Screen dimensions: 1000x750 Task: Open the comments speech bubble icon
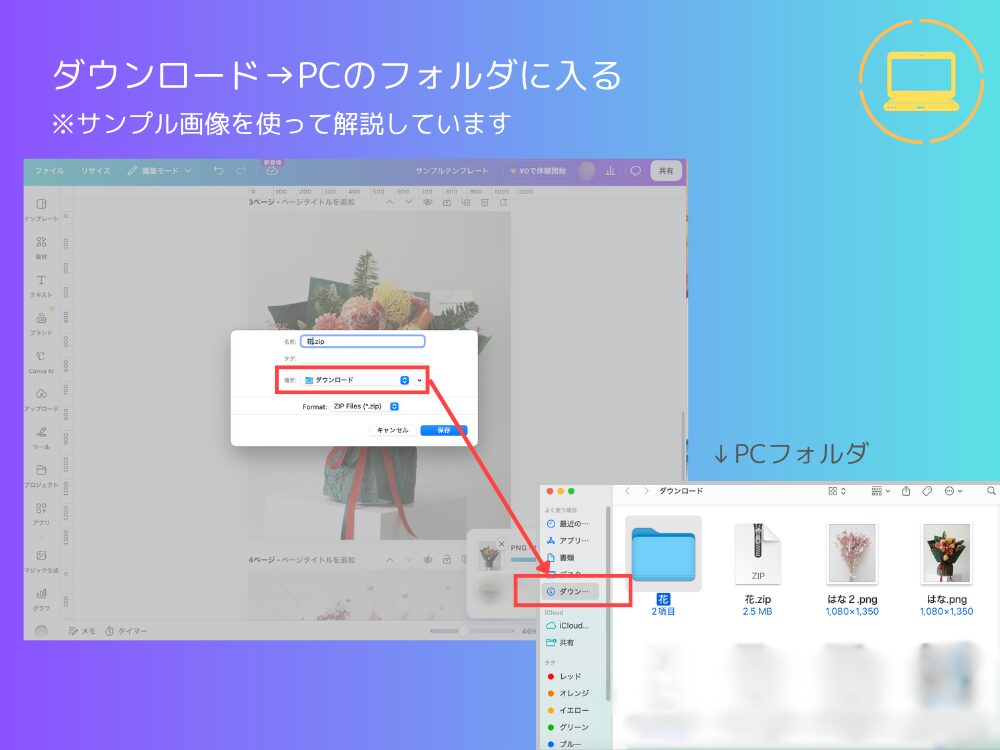[x=635, y=171]
